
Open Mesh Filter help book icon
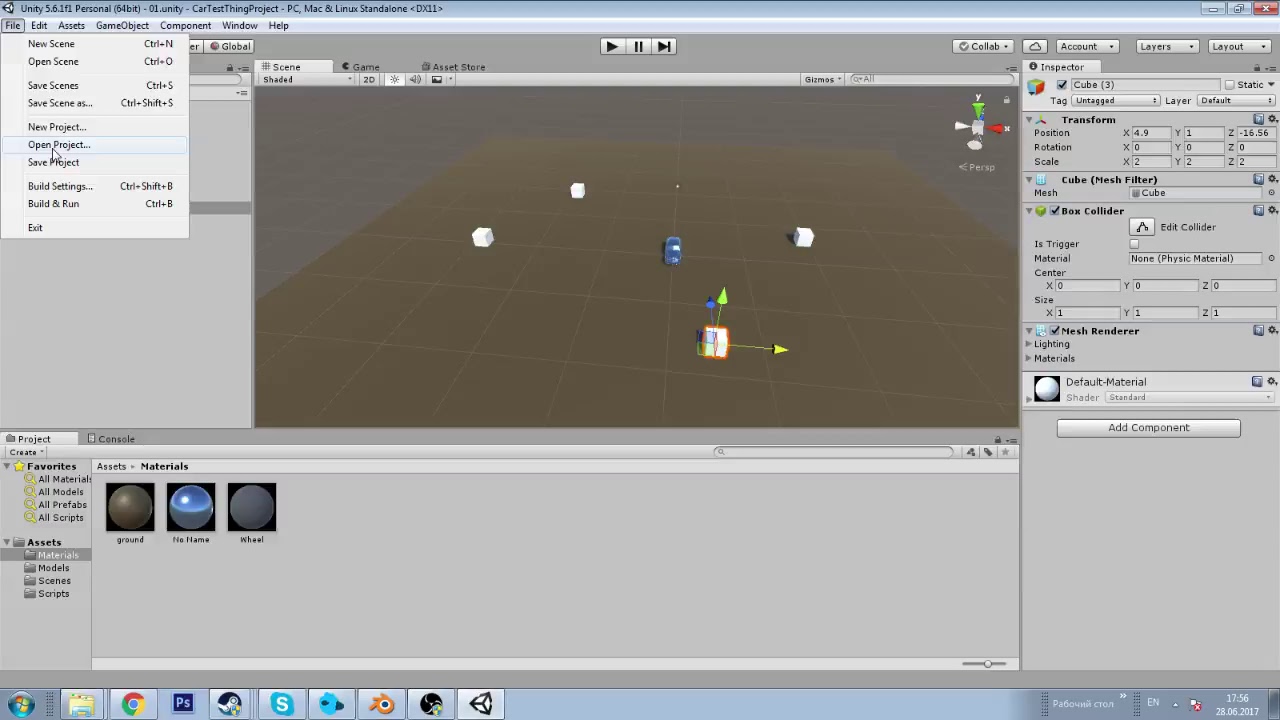tap(1259, 179)
